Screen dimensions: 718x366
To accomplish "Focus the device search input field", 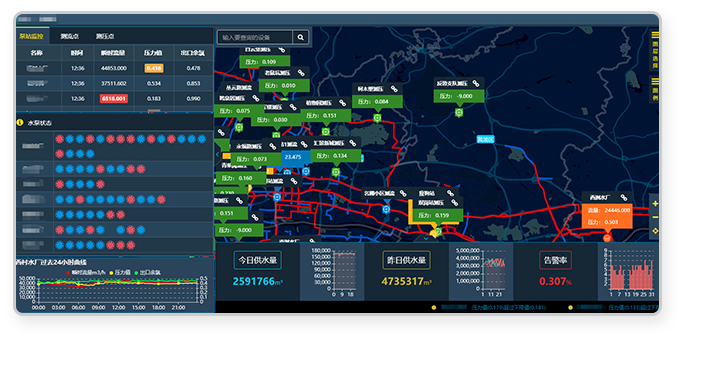I will [x=255, y=37].
